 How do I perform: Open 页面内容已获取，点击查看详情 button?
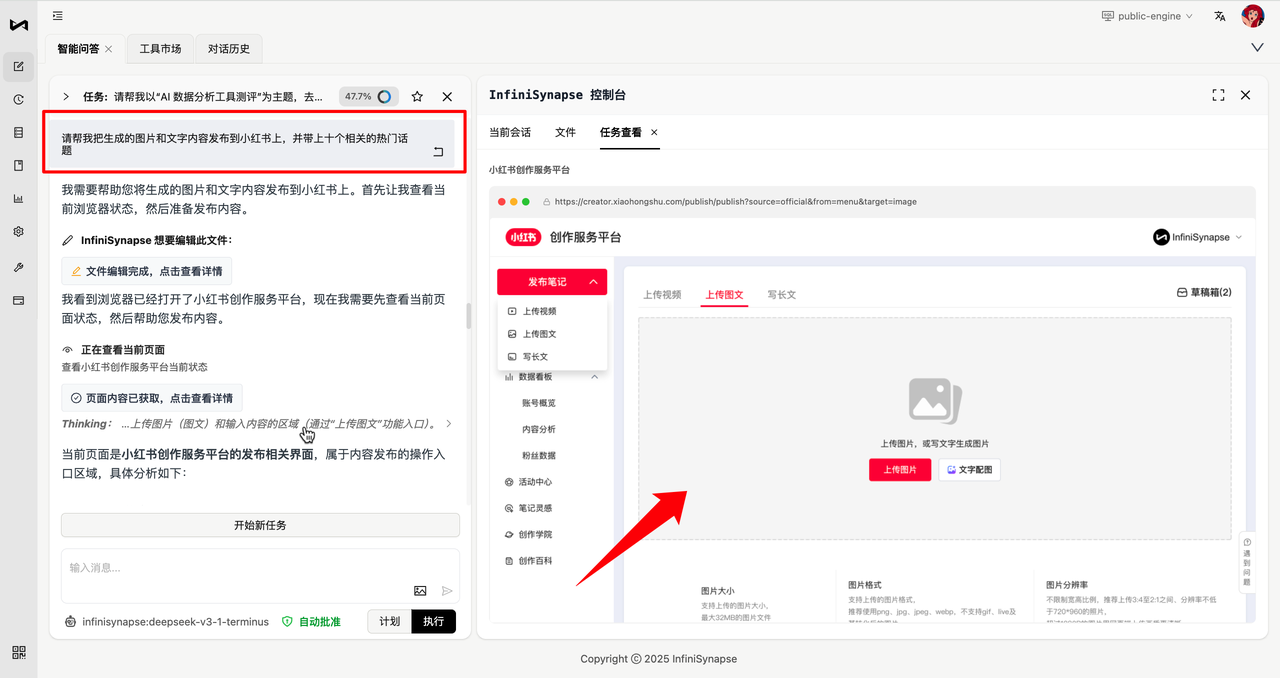pos(152,398)
